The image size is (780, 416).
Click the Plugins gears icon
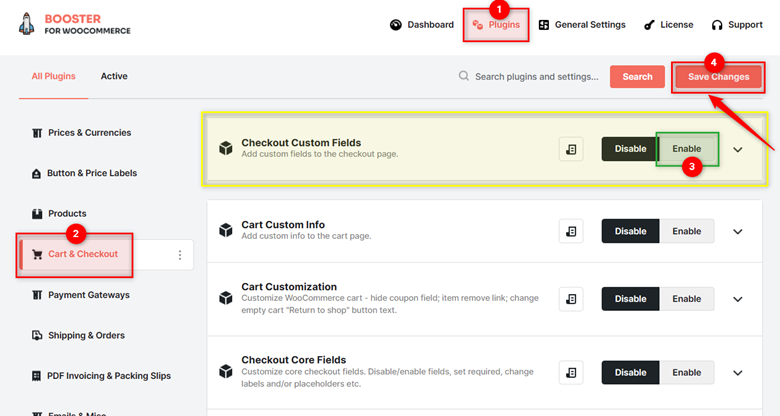pyautogui.click(x=478, y=25)
